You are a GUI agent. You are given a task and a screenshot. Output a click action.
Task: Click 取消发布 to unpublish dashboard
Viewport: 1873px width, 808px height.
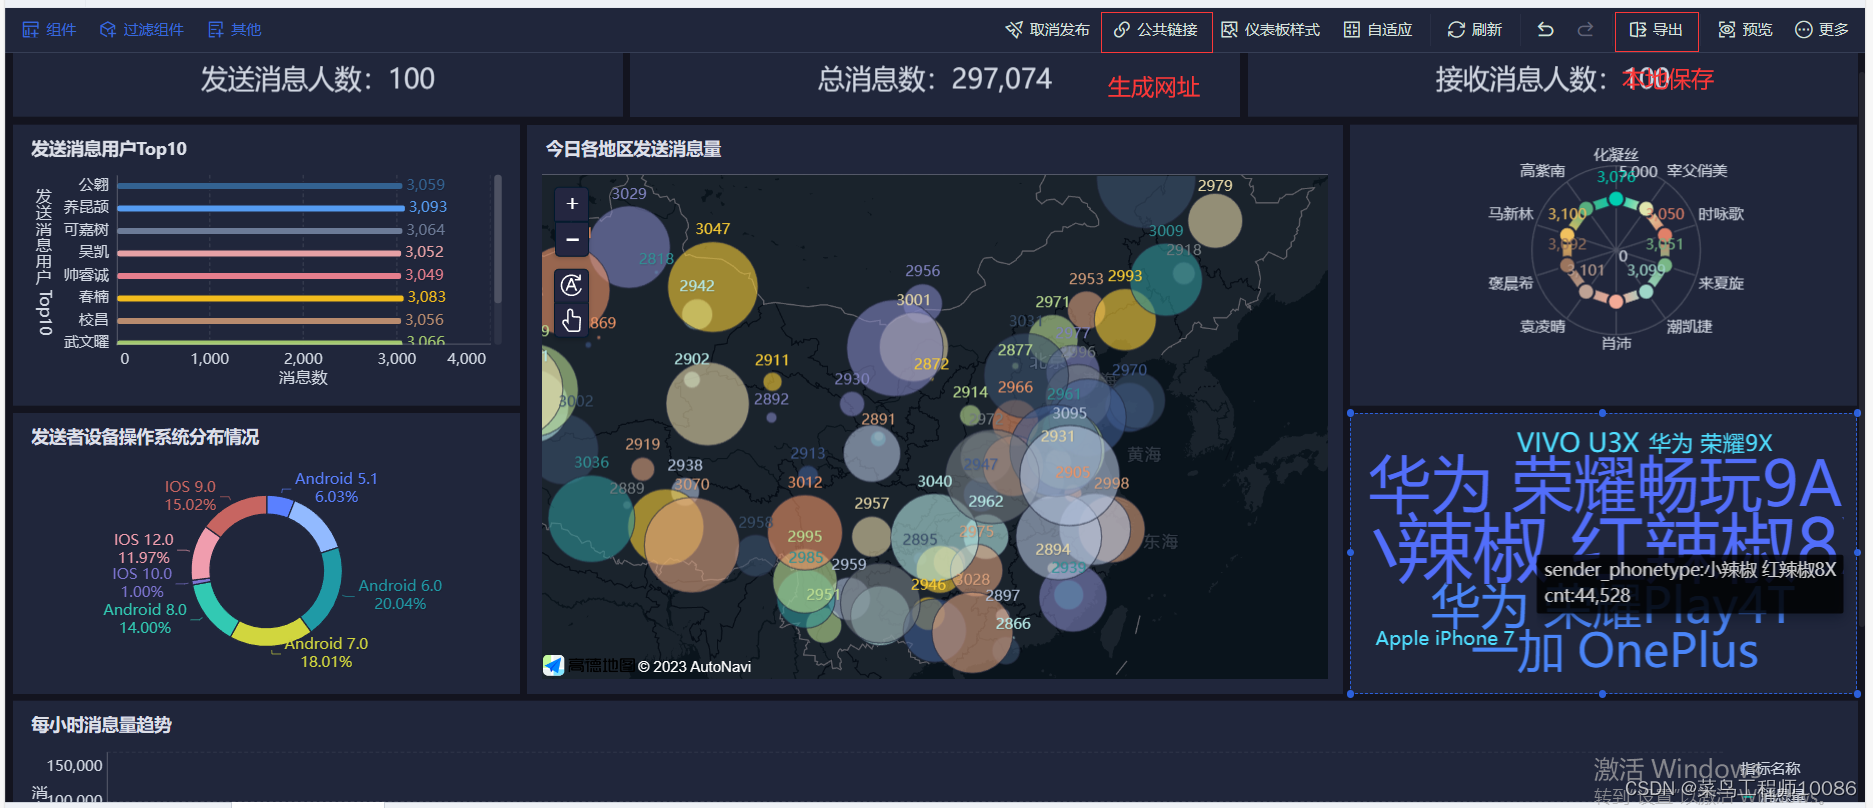tap(1047, 30)
